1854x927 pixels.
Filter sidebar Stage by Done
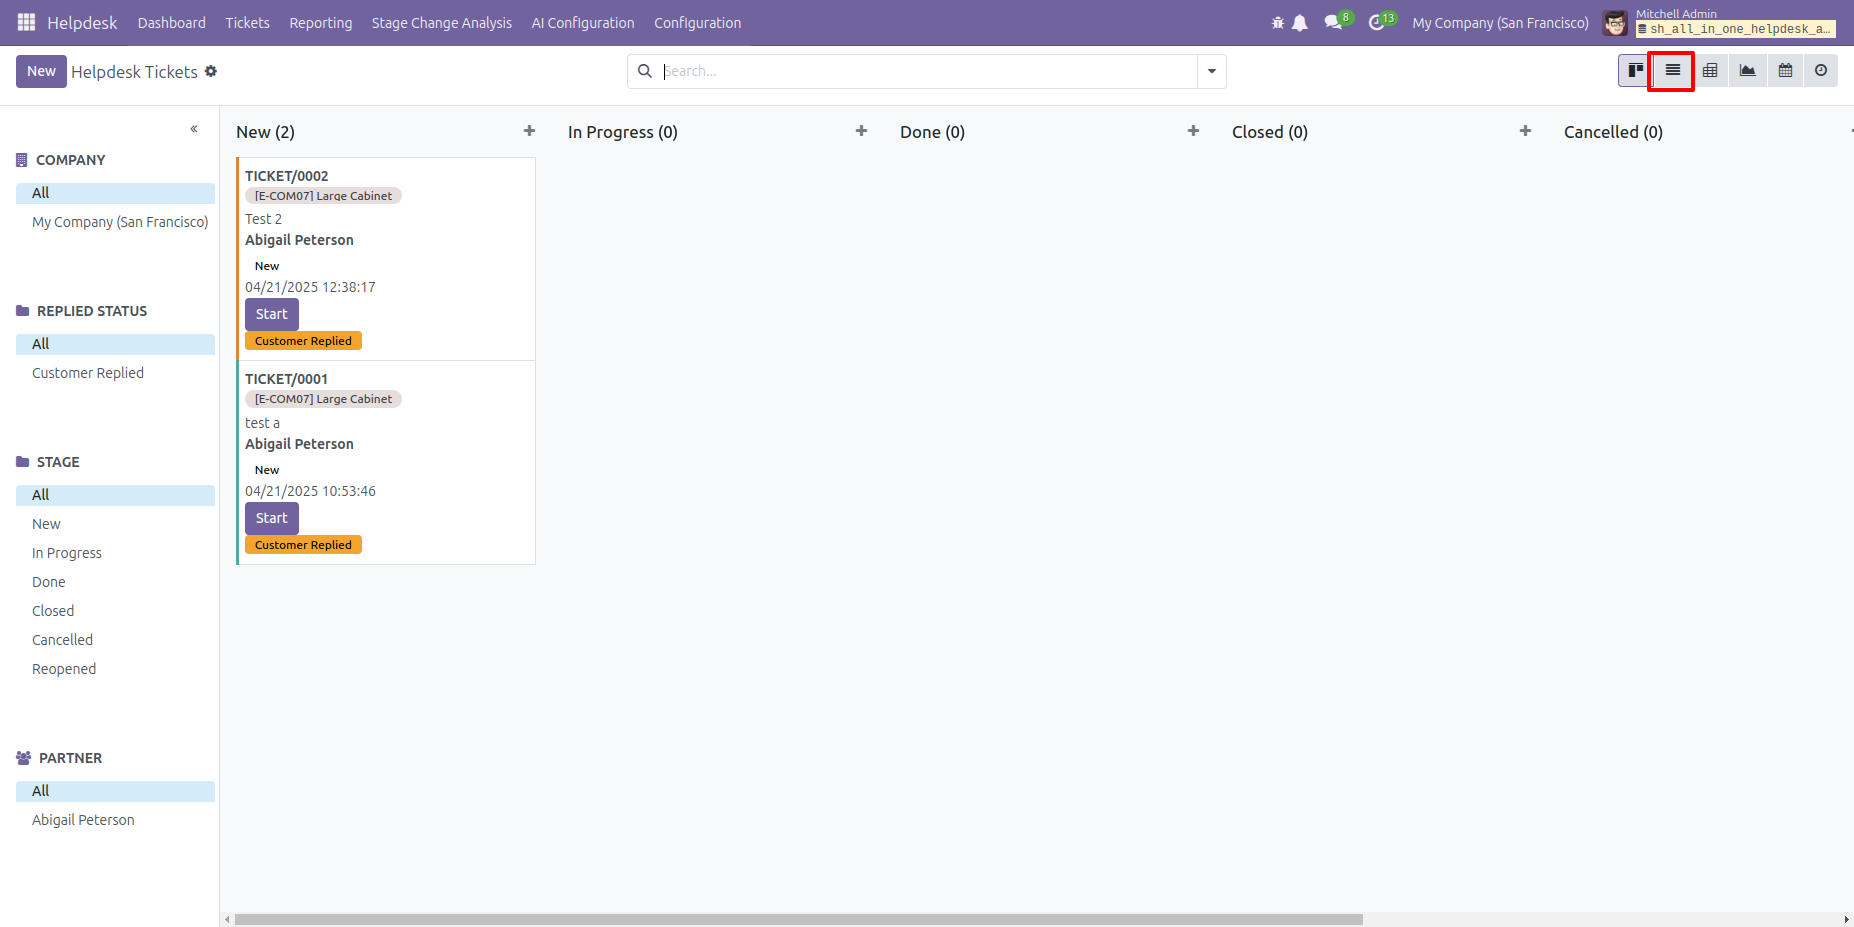49,582
